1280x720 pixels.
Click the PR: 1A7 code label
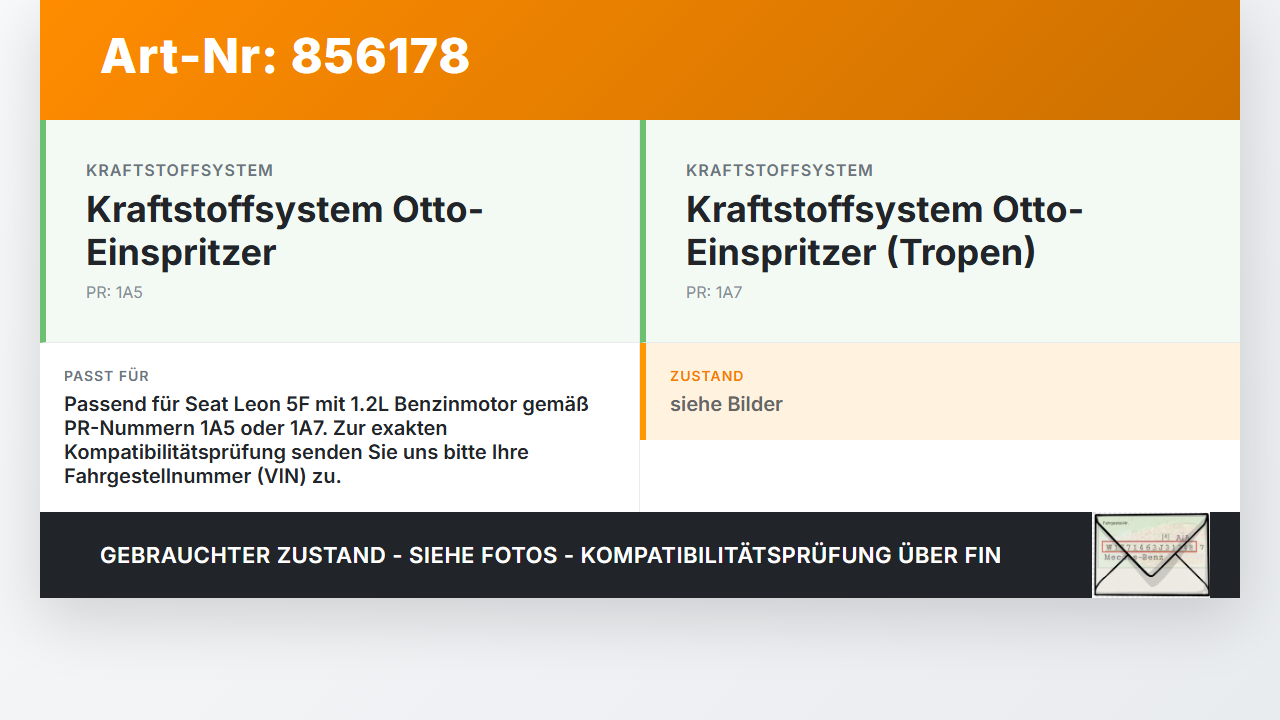pyautogui.click(x=714, y=293)
